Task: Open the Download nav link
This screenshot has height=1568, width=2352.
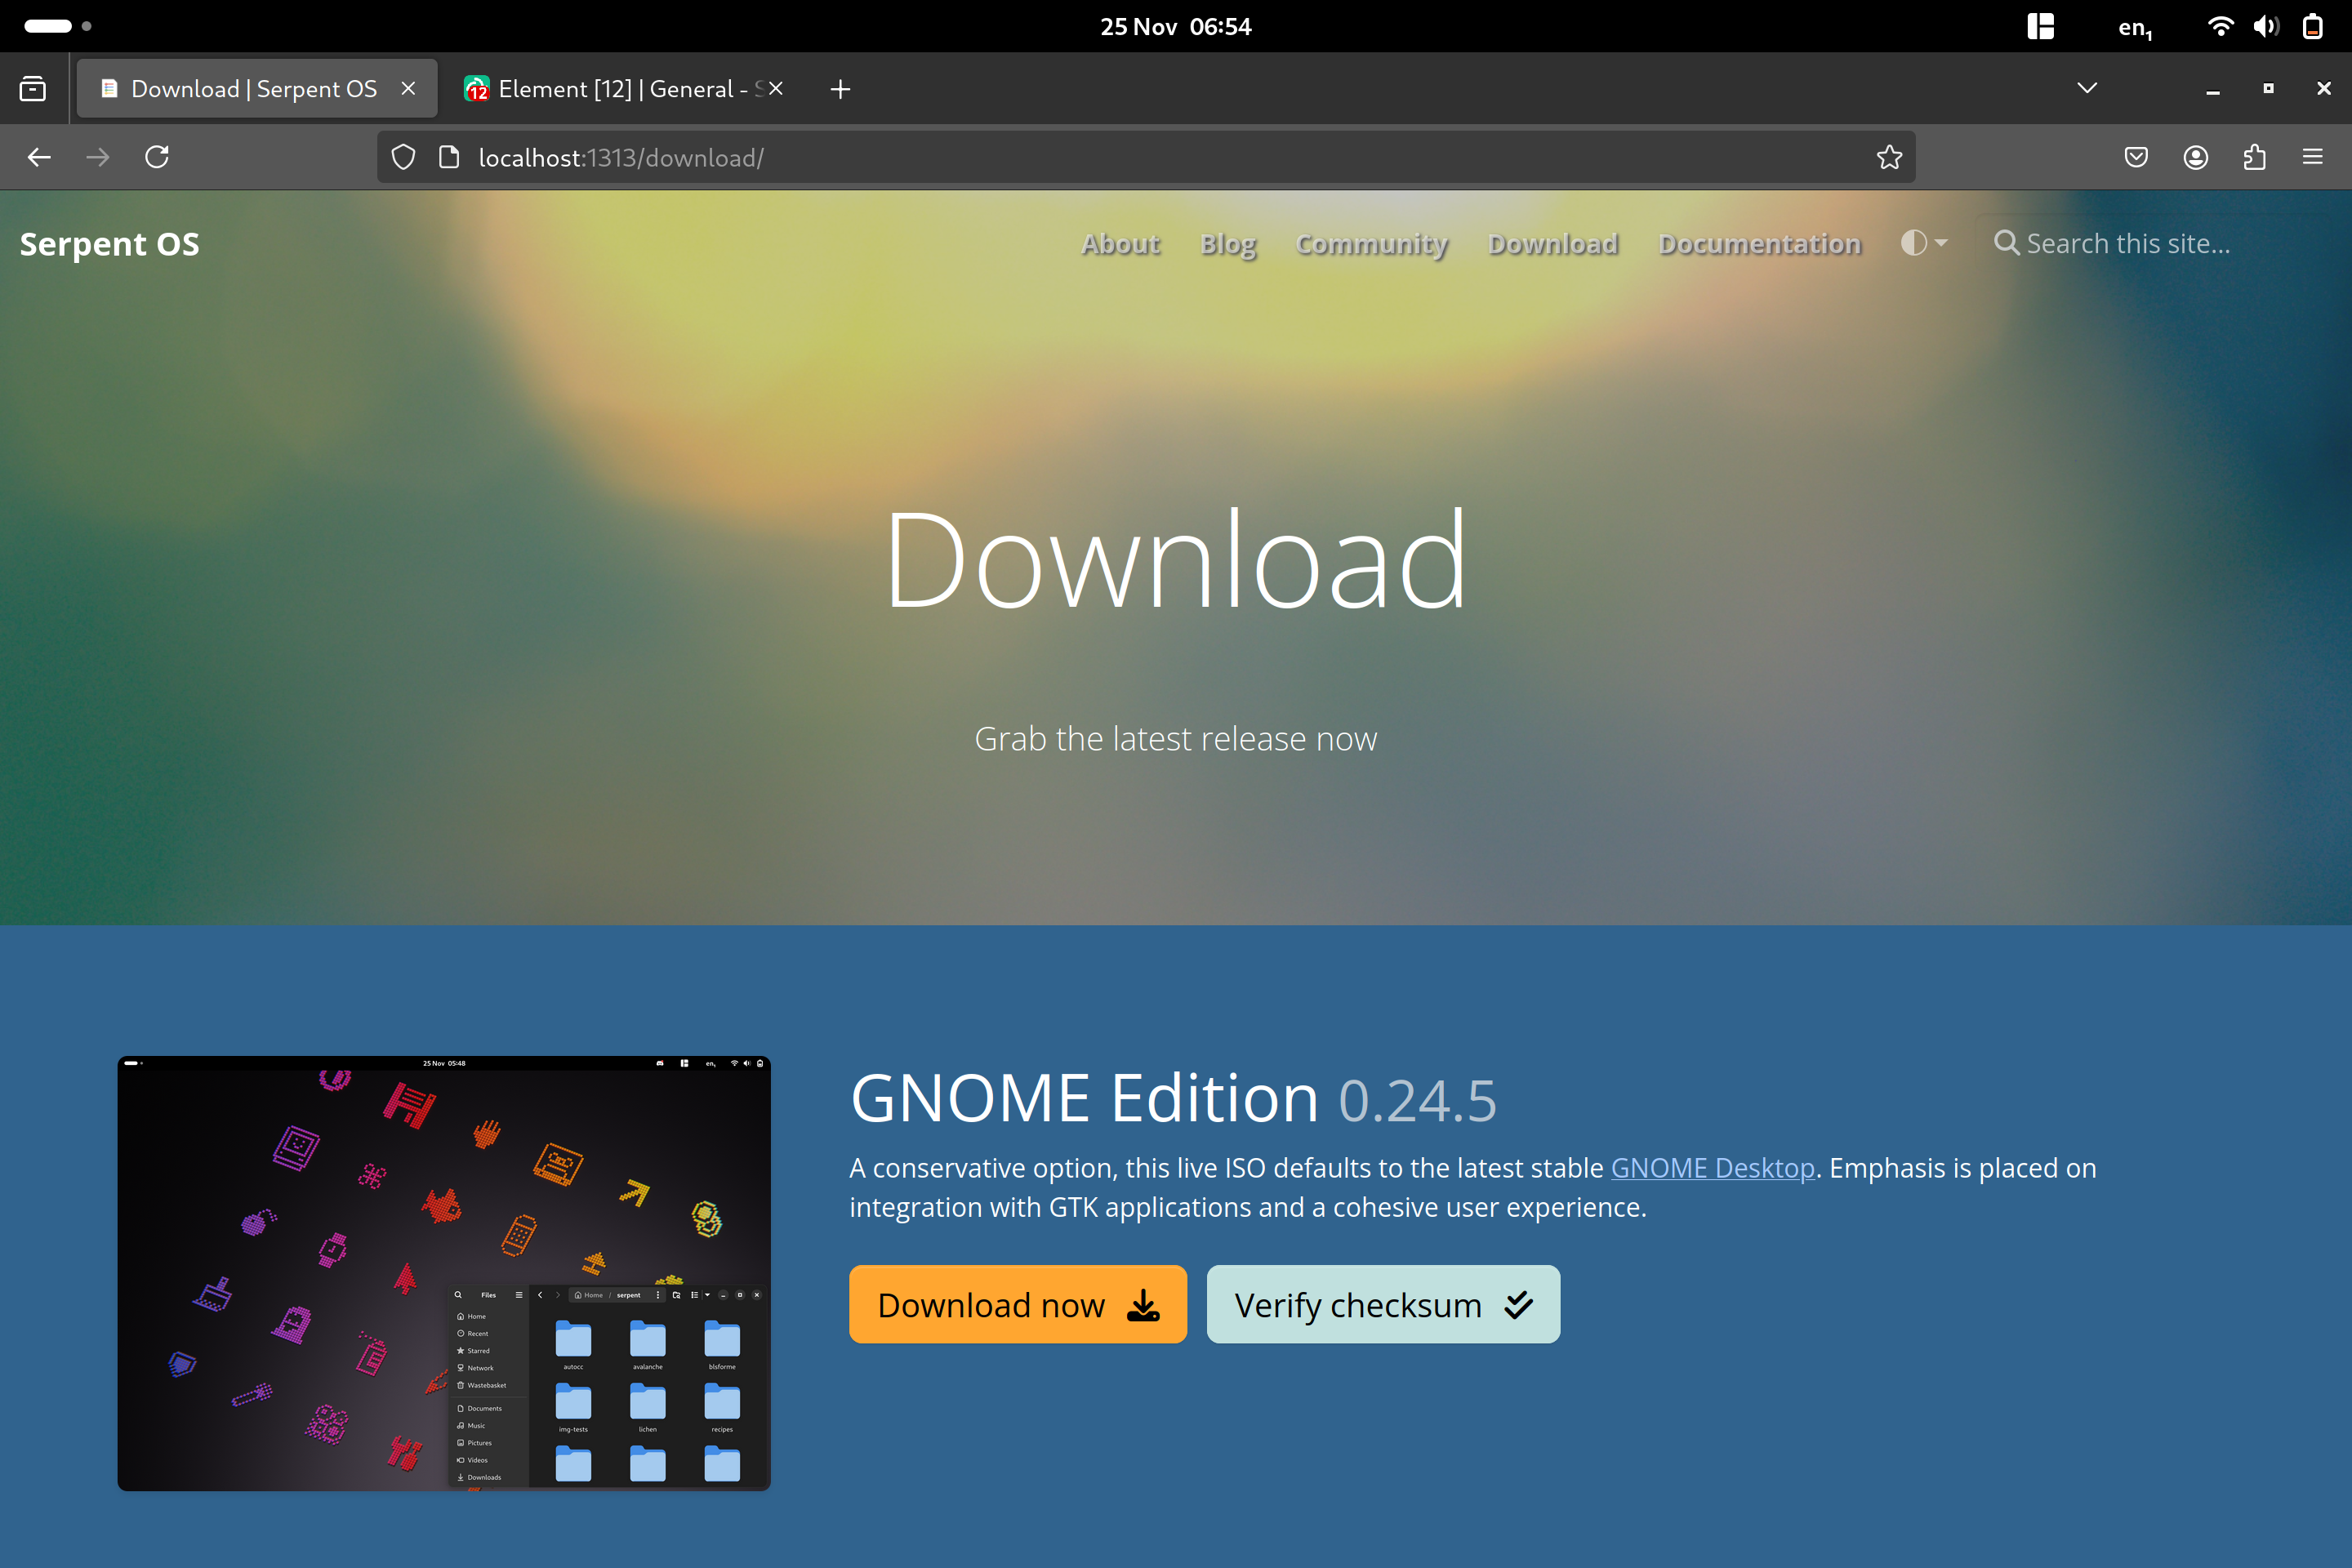Action: tap(1552, 243)
